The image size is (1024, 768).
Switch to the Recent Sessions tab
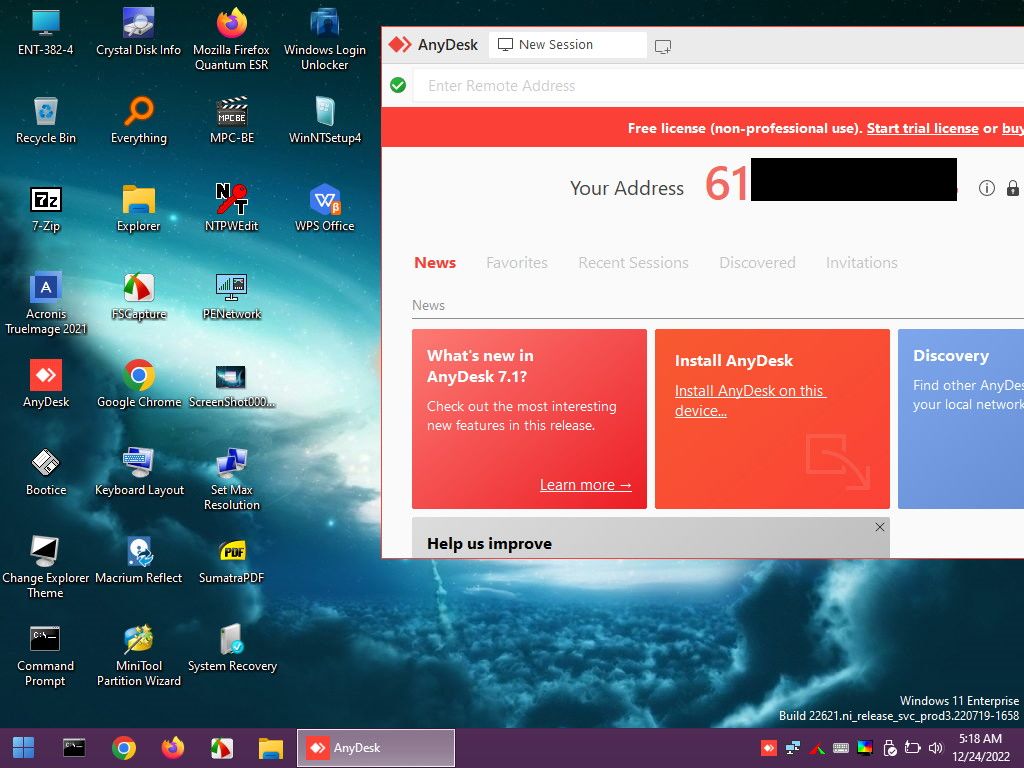pyautogui.click(x=633, y=263)
